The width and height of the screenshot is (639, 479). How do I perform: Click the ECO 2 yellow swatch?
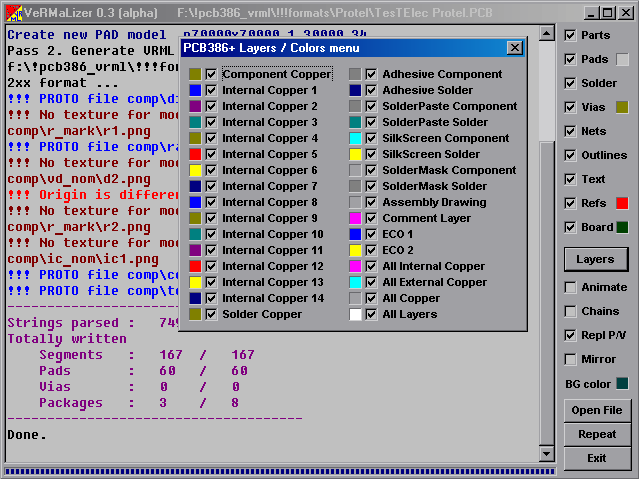(355, 250)
